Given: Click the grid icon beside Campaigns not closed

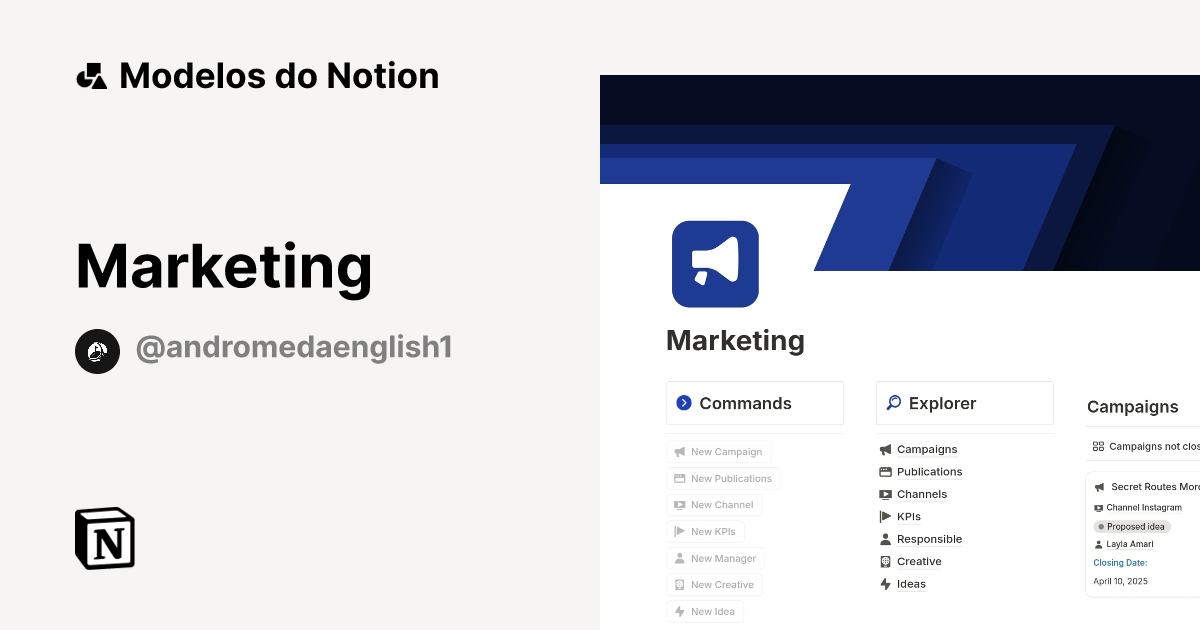Looking at the screenshot, I should pyautogui.click(x=1098, y=446).
